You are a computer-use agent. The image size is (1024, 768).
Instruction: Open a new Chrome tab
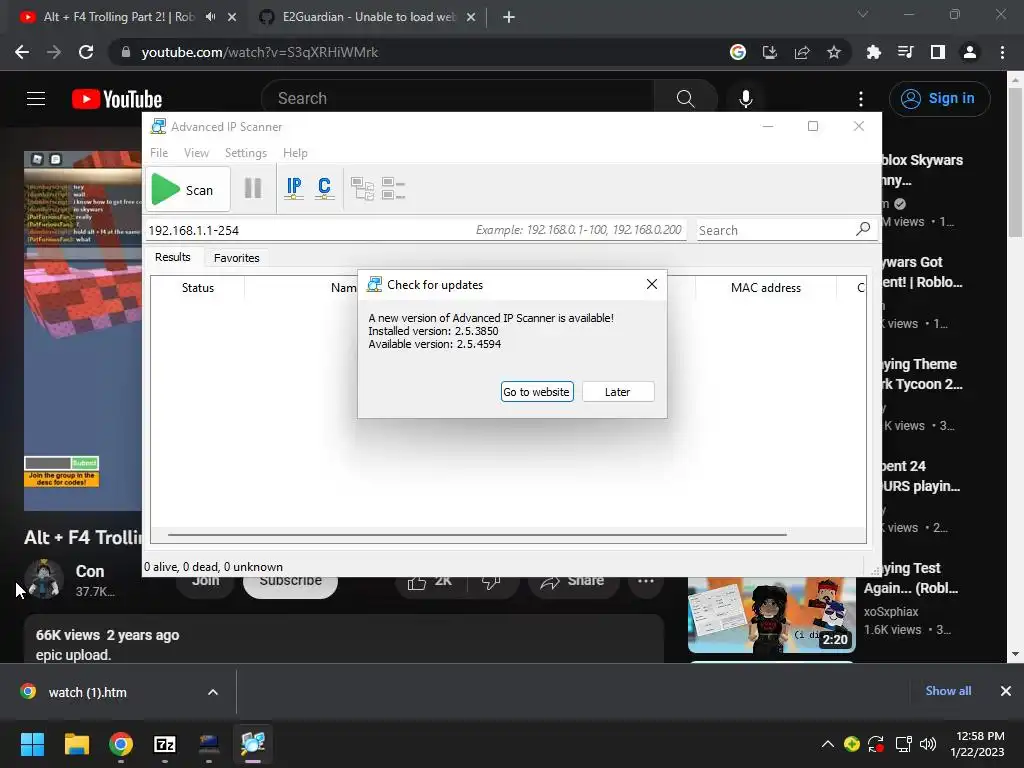click(509, 17)
